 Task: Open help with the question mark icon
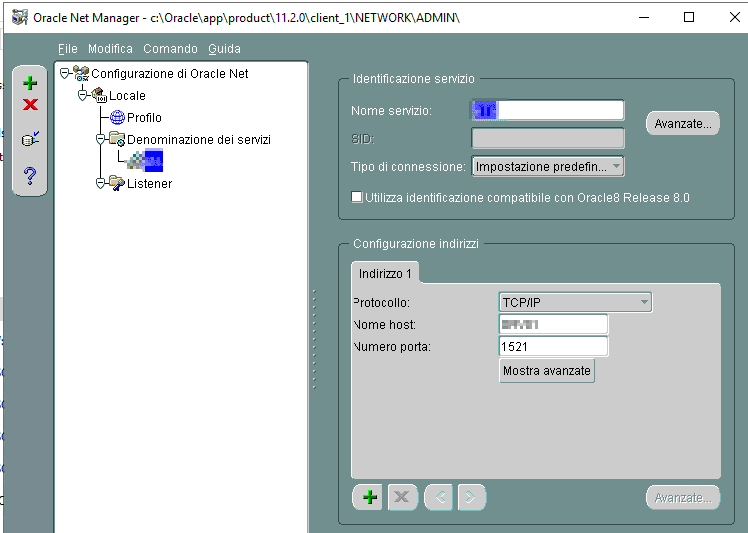tap(30, 176)
